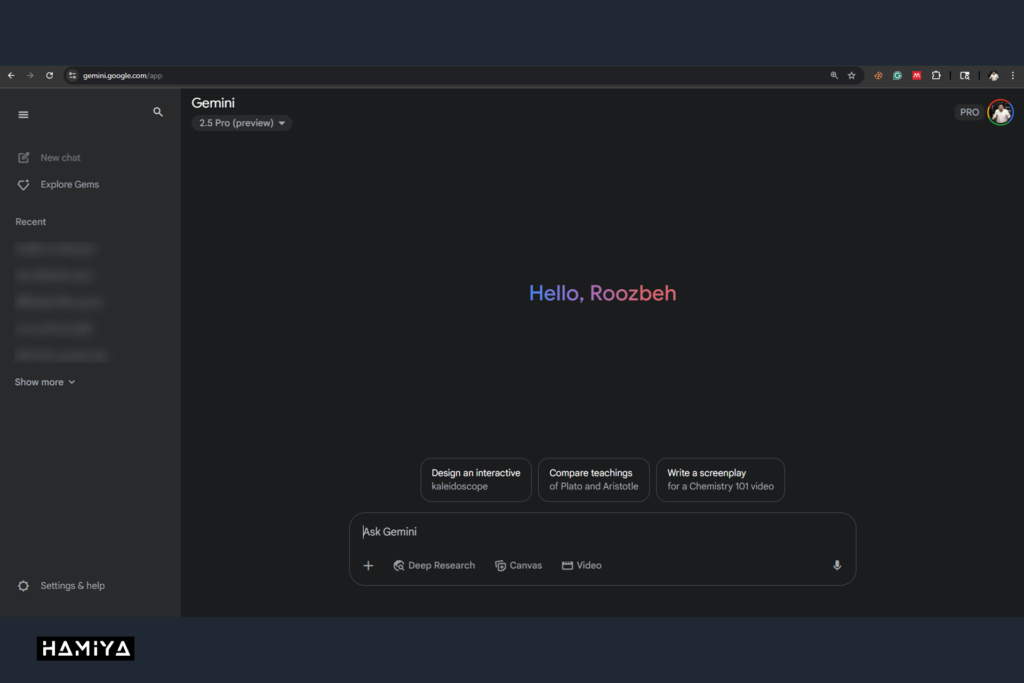The image size is (1024, 683).
Task: Open the green Grammarly extension icon
Action: [x=897, y=76]
